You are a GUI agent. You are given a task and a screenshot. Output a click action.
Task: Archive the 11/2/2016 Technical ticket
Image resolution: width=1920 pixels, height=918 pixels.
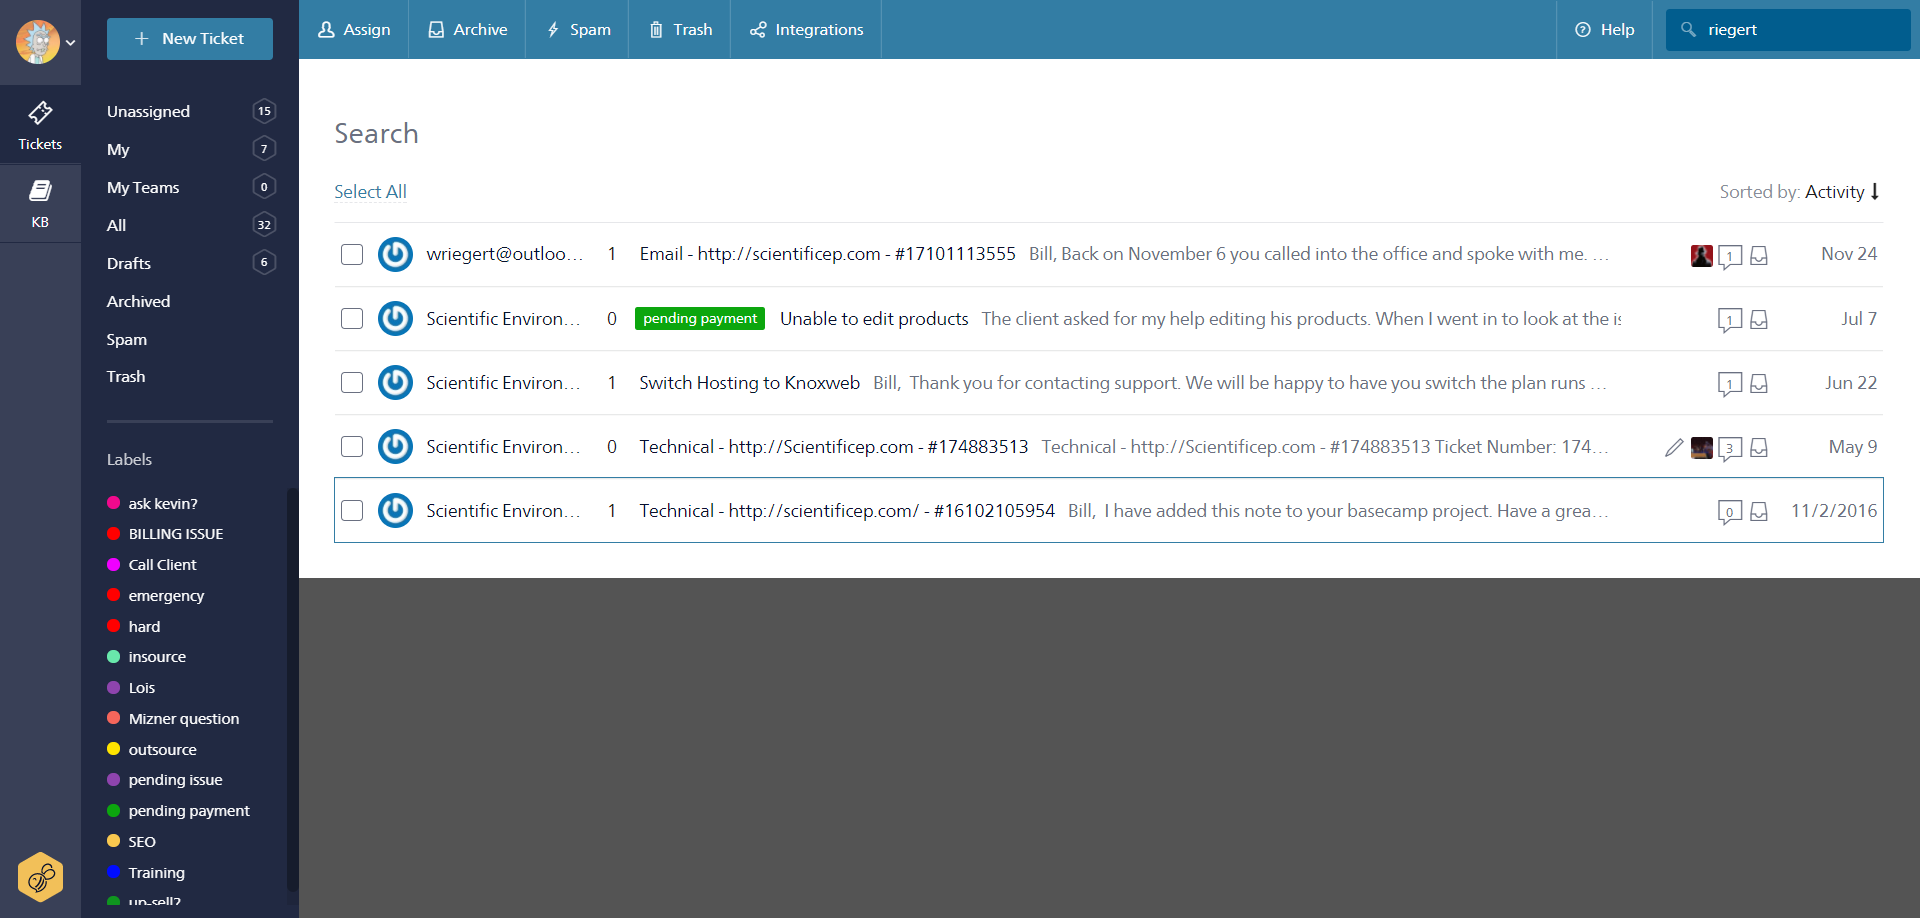click(1759, 512)
